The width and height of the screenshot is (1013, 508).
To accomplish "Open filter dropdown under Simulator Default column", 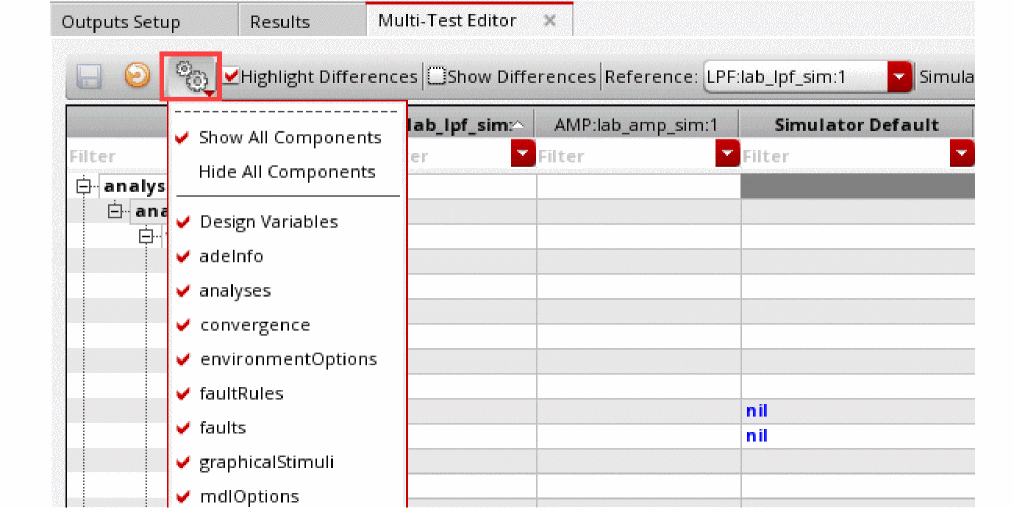I will click(x=963, y=155).
